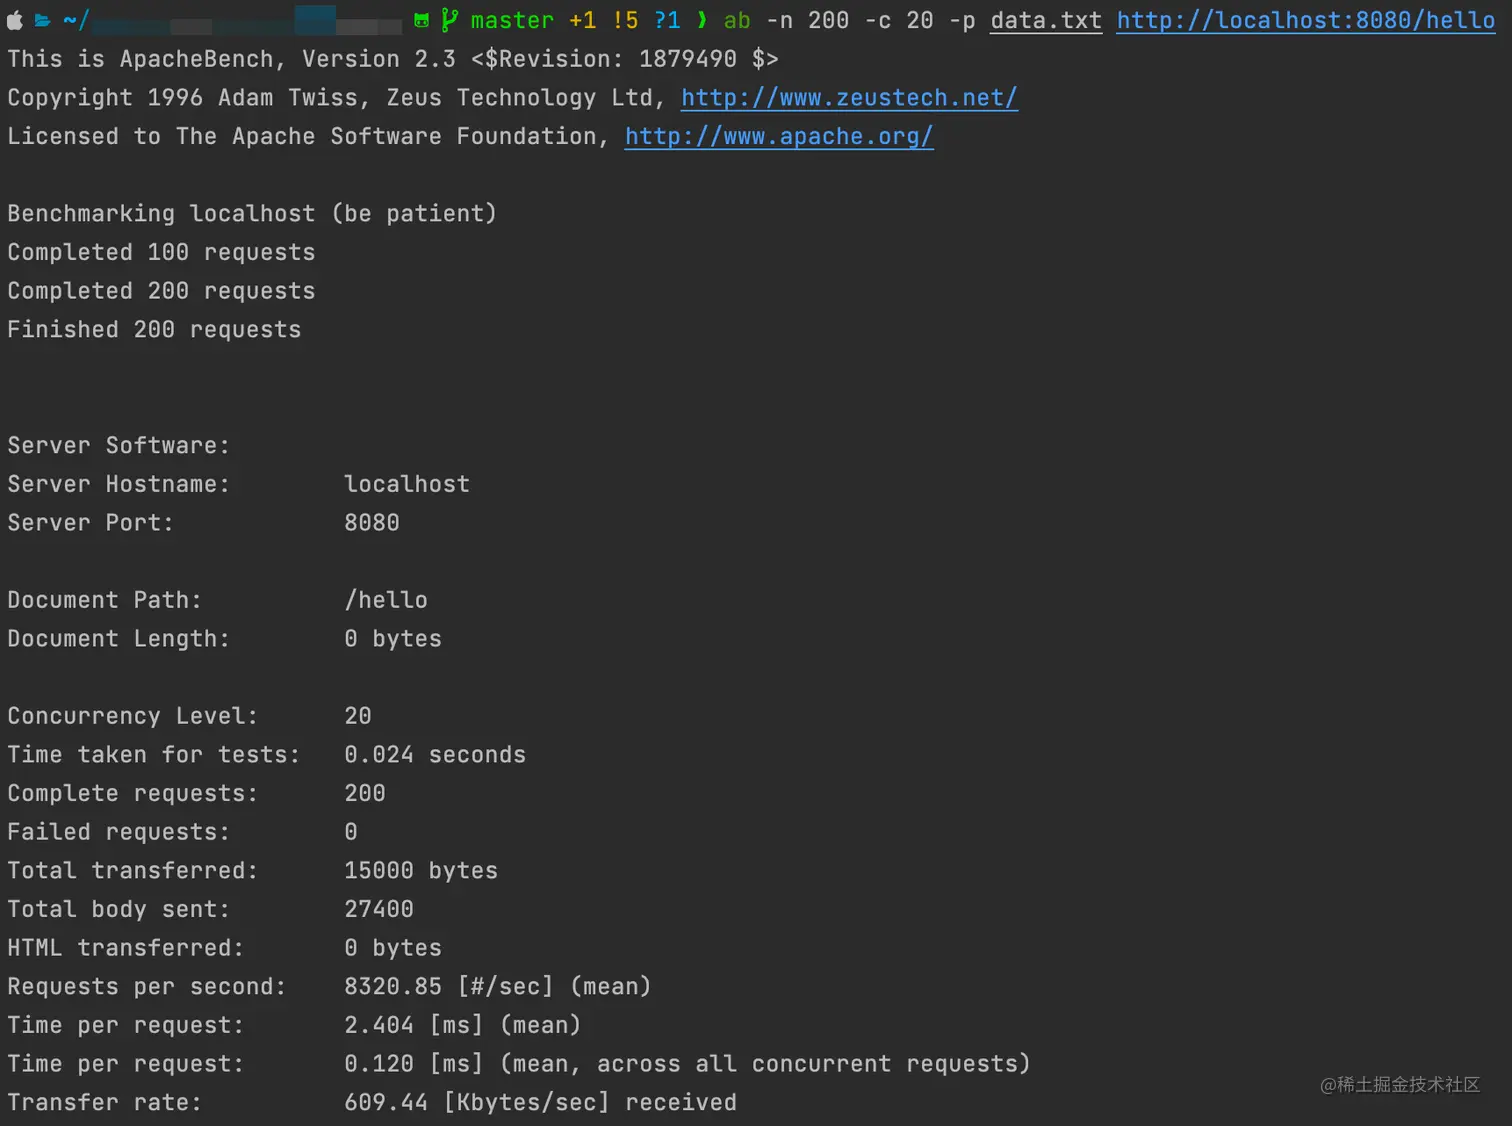Click the blue folder icon in prompt

pyautogui.click(x=43, y=20)
